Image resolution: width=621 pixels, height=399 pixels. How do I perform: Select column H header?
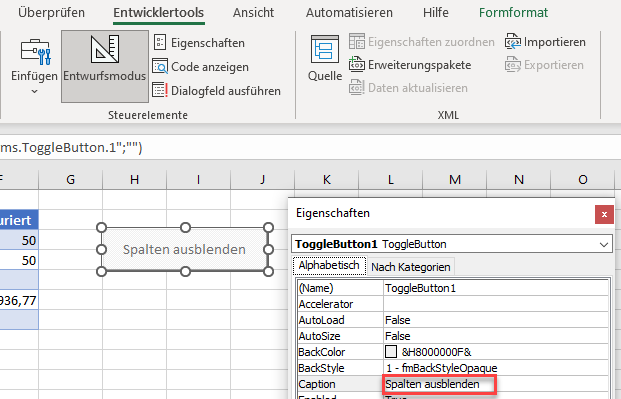pyautogui.click(x=135, y=179)
